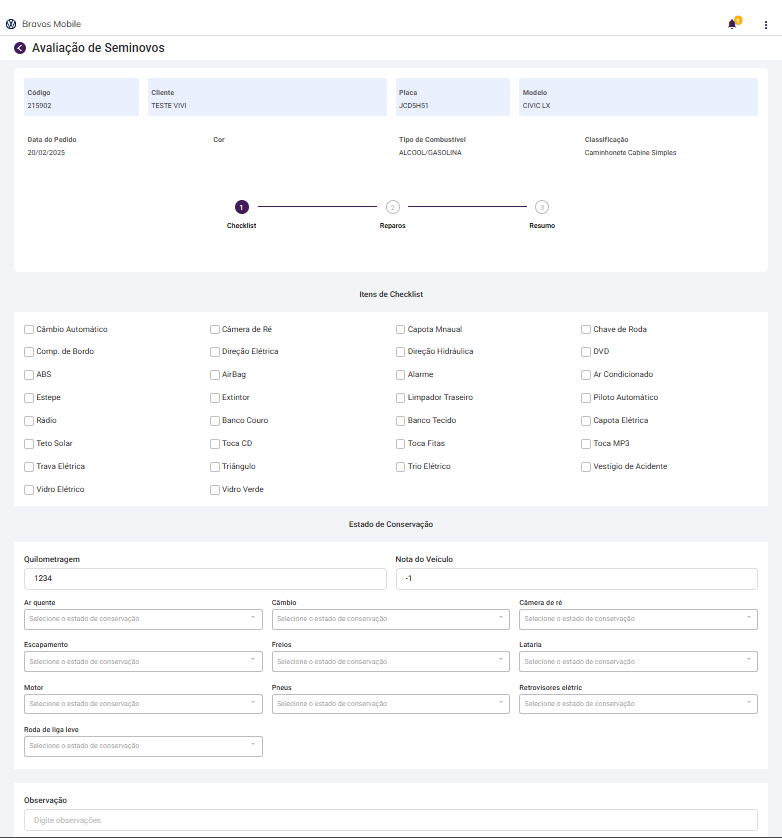The height and width of the screenshot is (838, 782).
Task: Open the Freios state dropdown
Action: point(391,662)
